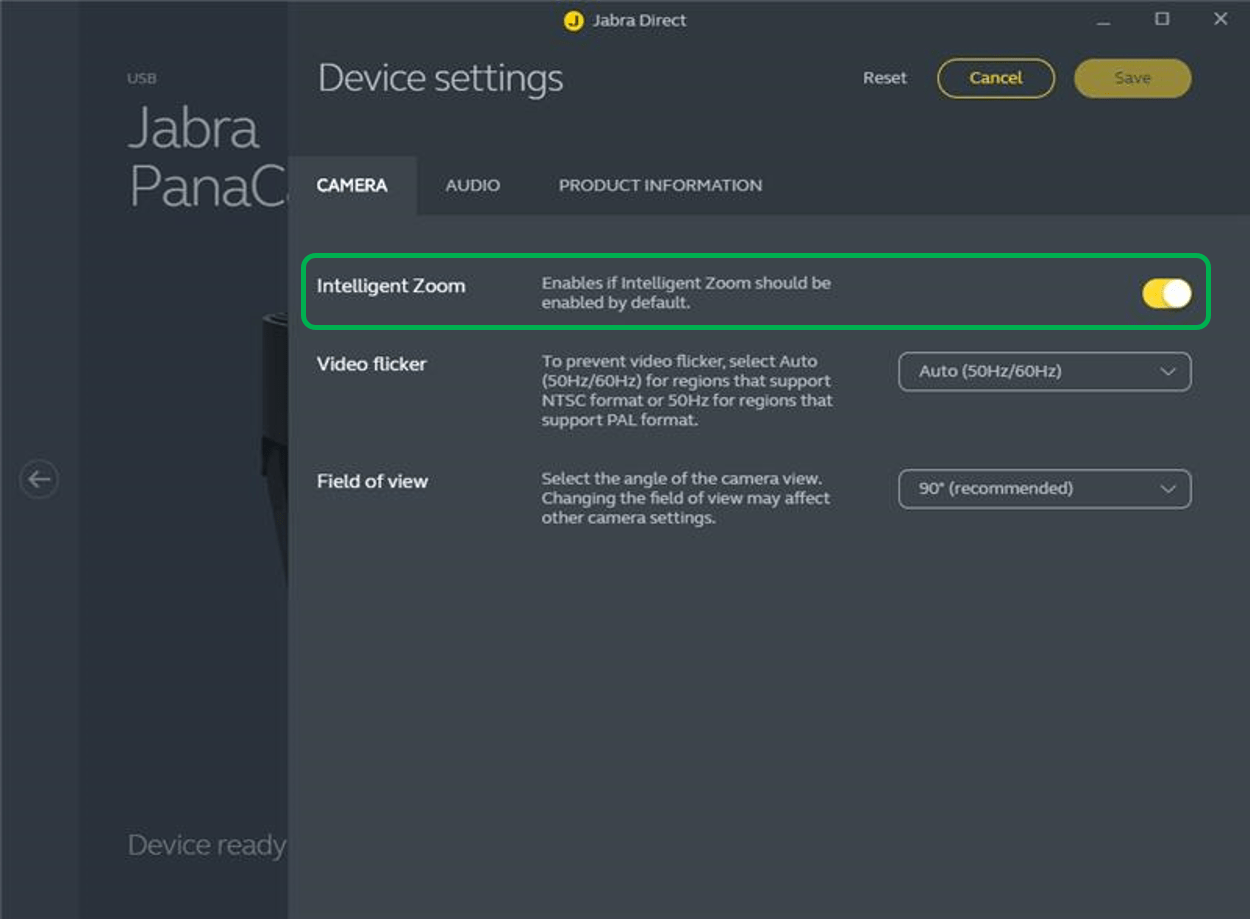Switch to the PRODUCT INFORMATION tab
Image resolution: width=1250 pixels, height=919 pixels.
click(x=660, y=185)
